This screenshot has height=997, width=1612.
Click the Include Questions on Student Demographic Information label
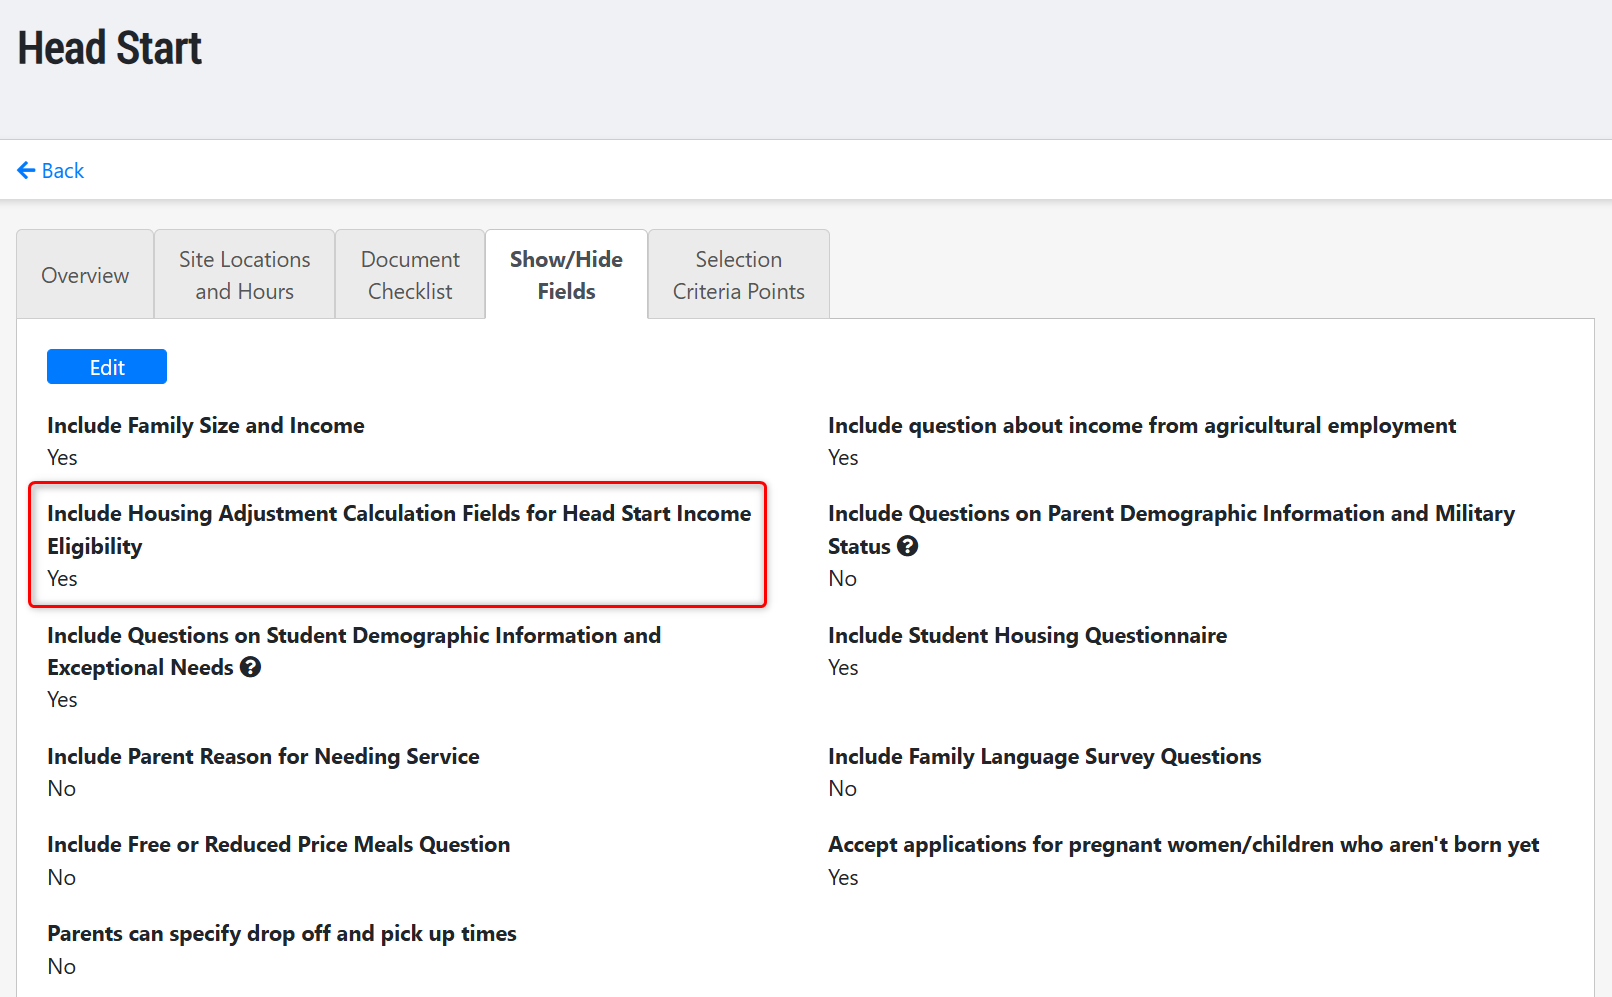coord(354,651)
